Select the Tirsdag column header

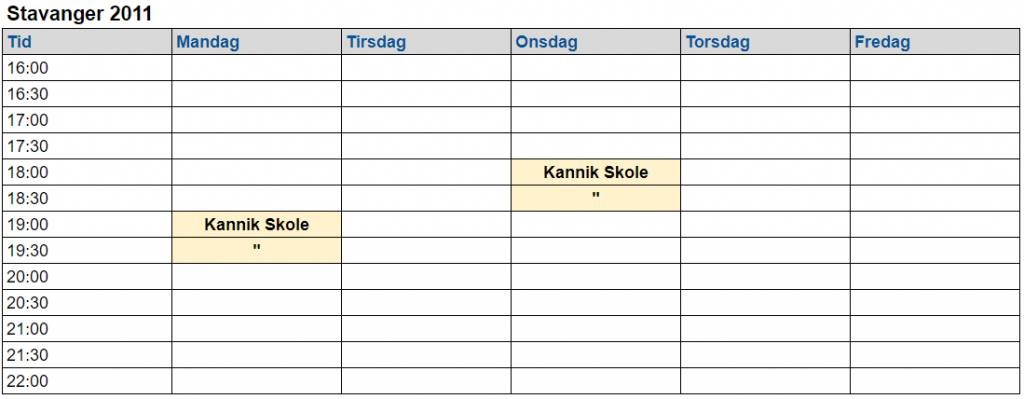click(426, 42)
